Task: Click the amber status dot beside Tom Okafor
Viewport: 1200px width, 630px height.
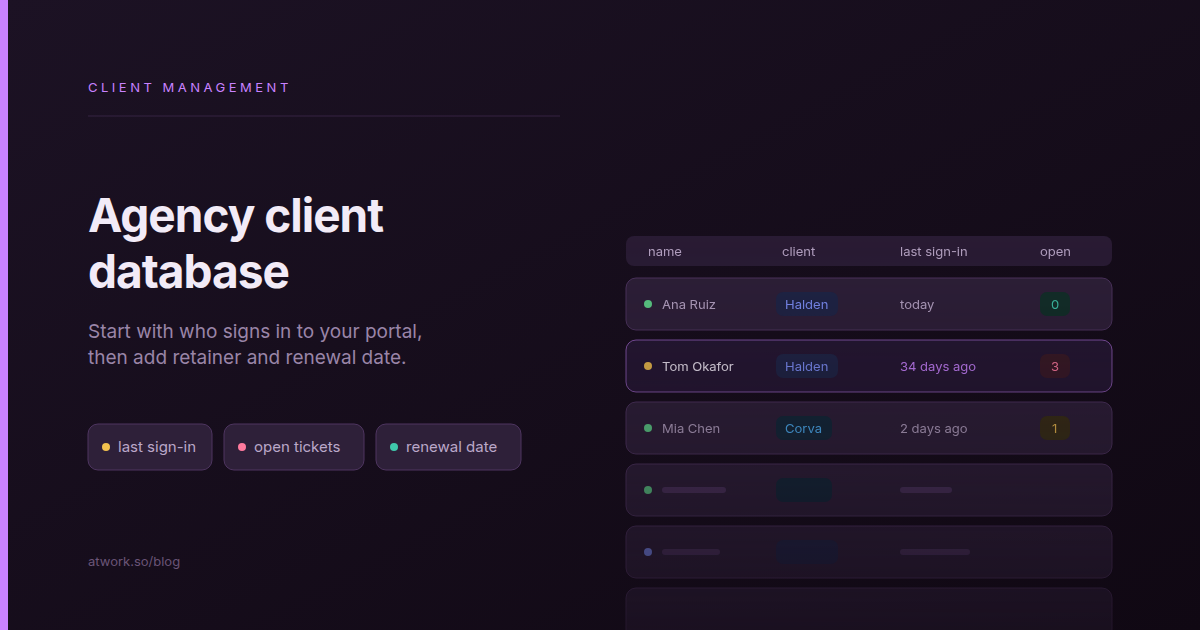Action: (x=648, y=366)
